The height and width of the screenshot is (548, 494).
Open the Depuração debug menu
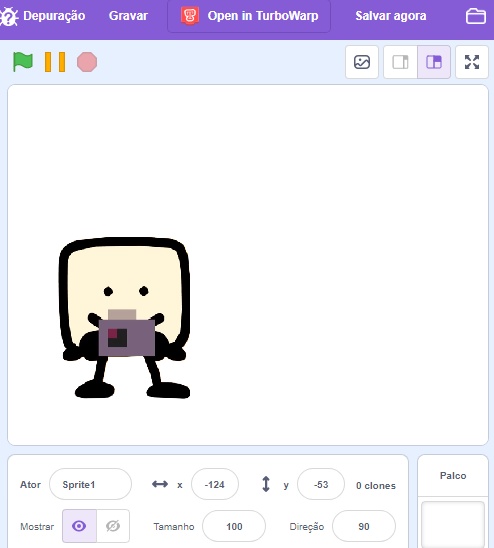(x=43, y=16)
